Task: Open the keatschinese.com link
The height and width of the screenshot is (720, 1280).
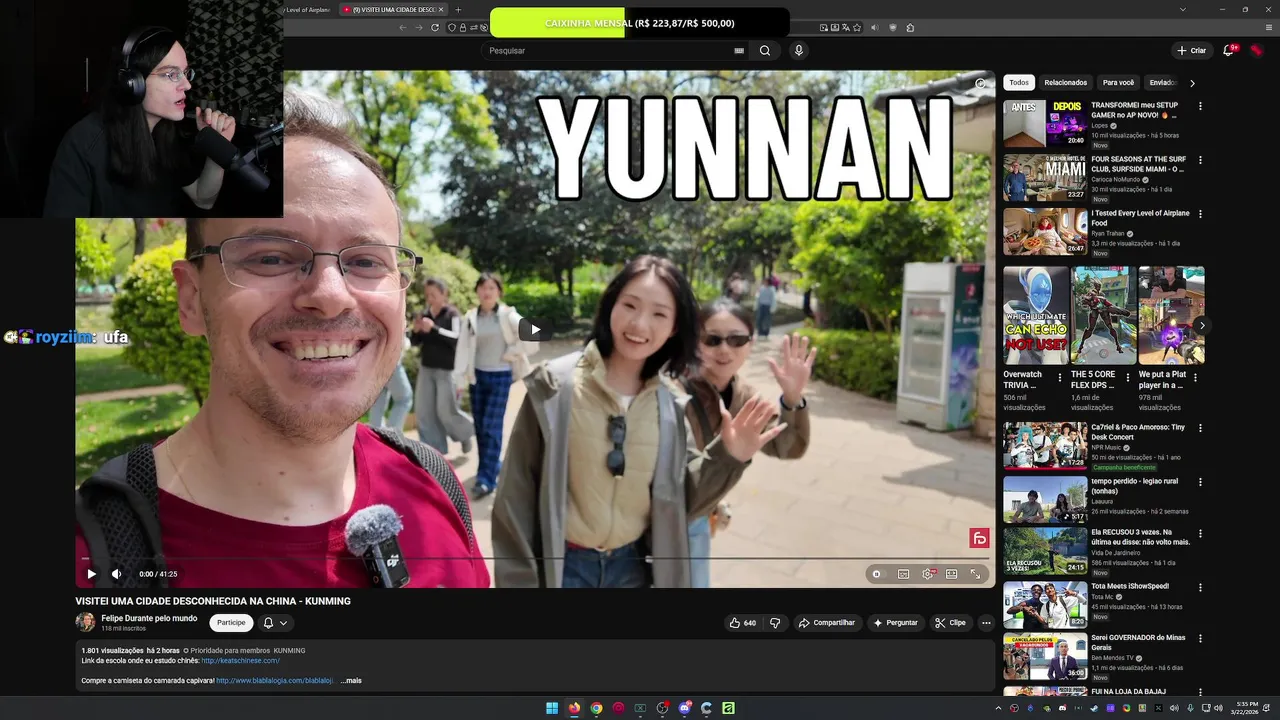Action: [240, 661]
